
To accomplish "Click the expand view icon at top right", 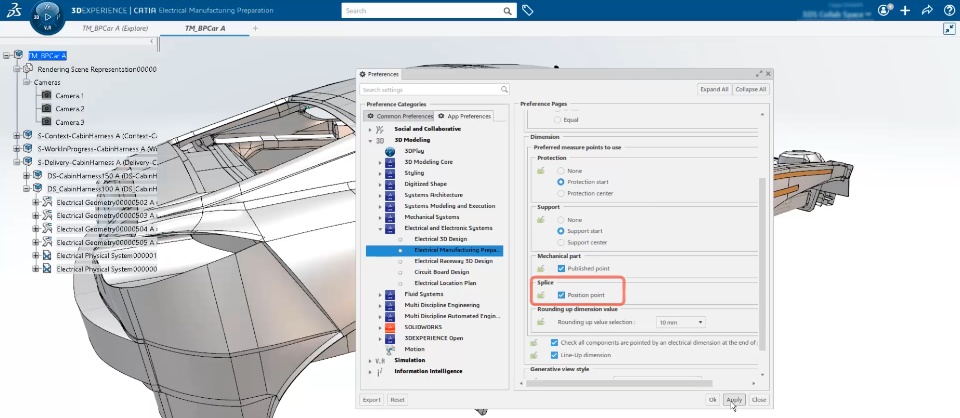I will [949, 29].
